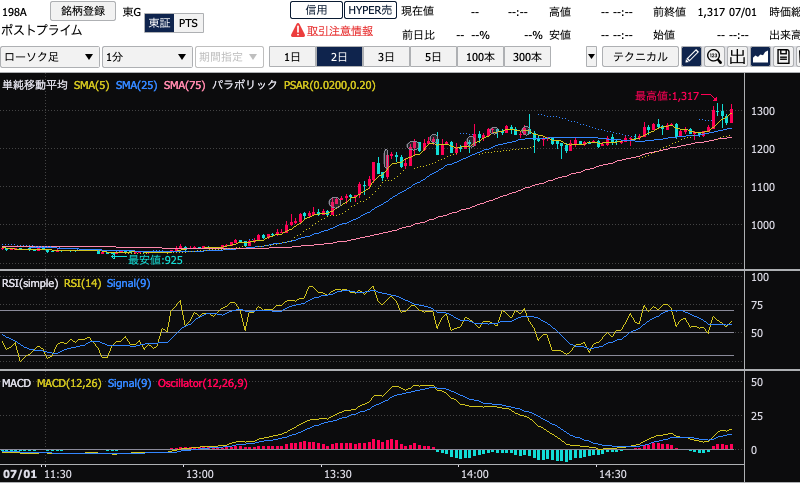Switch market to PTS
Image resolution: width=800 pixels, height=483 pixels.
[188, 22]
